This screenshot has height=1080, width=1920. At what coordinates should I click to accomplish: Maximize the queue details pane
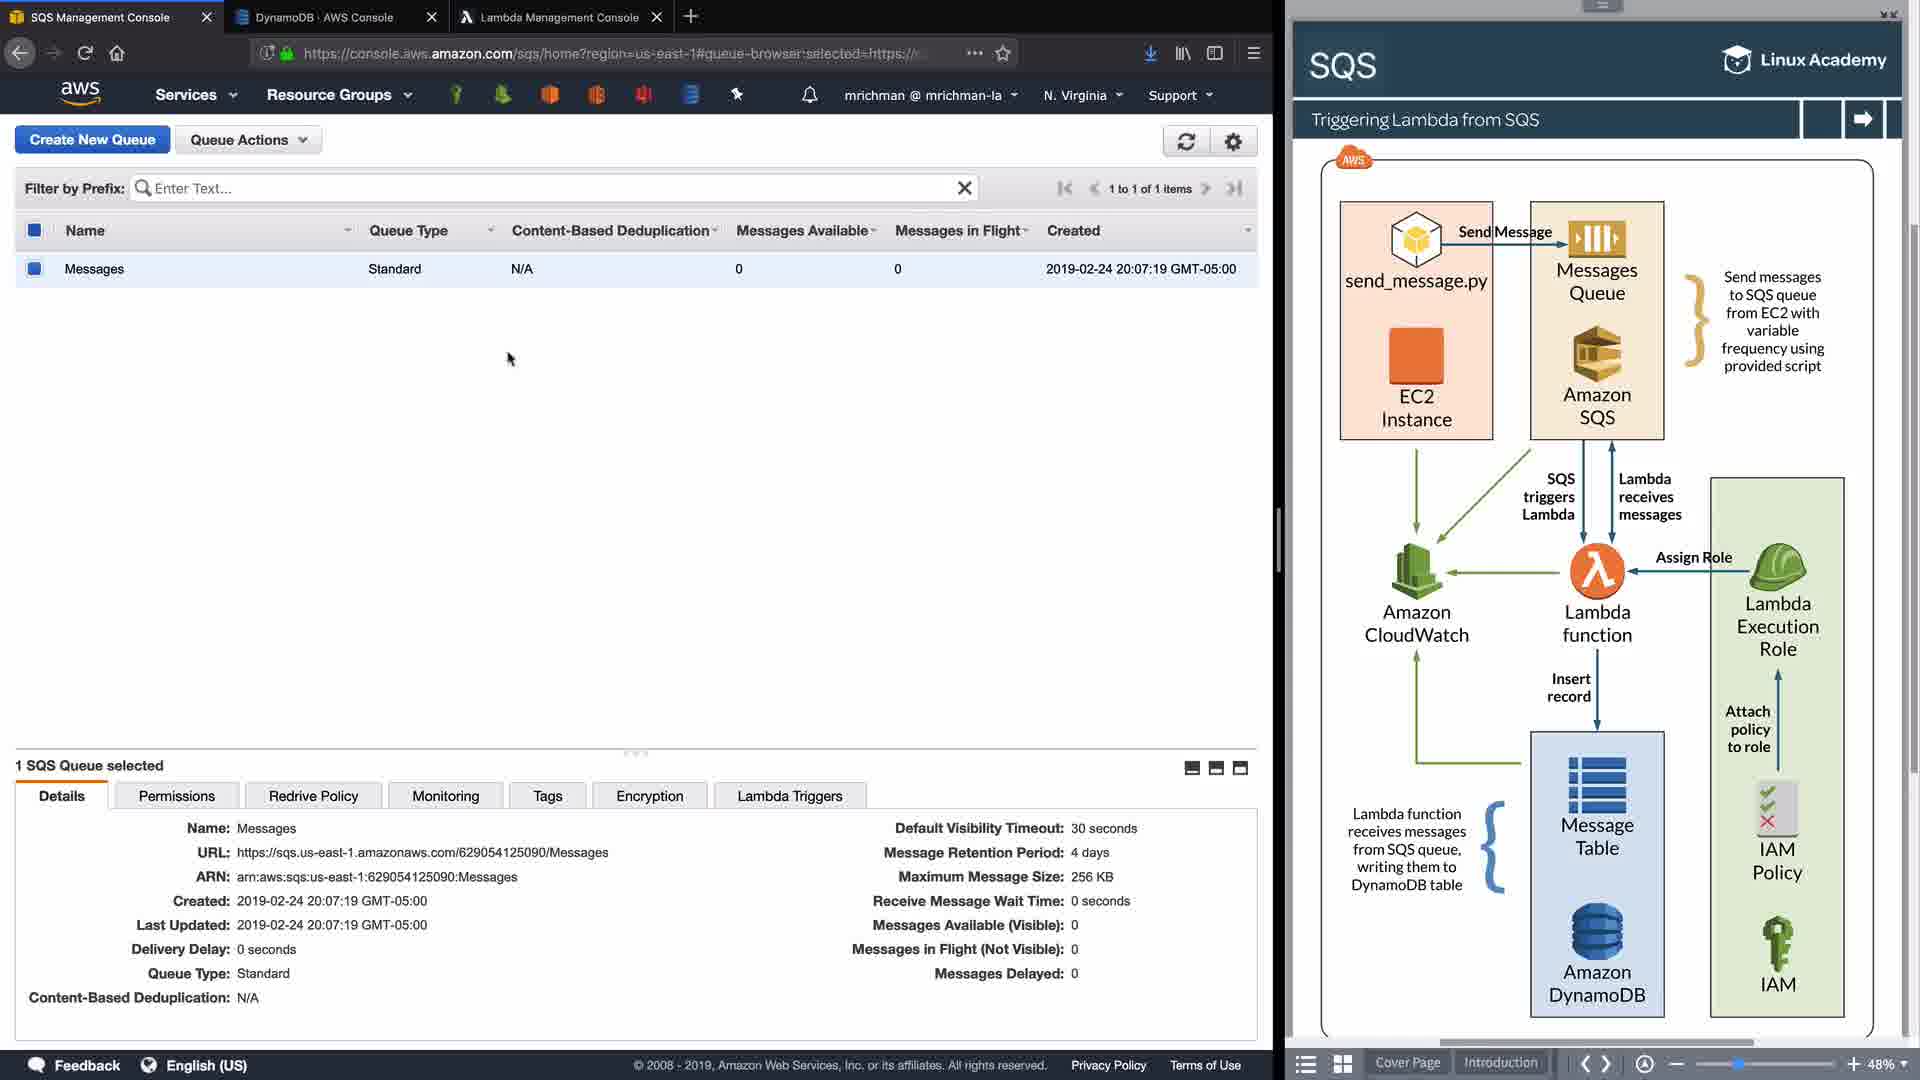coord(1240,768)
